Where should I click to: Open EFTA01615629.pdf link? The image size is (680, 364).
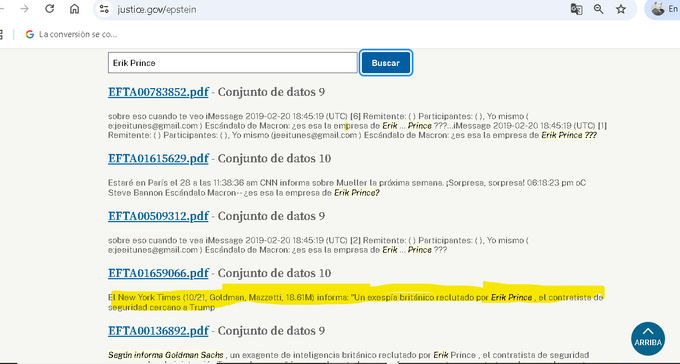coord(158,158)
